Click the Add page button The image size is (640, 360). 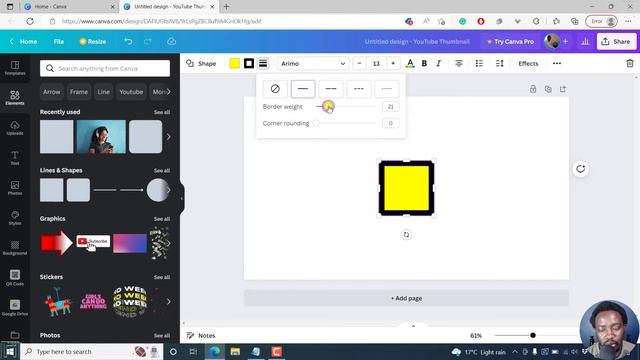point(406,298)
